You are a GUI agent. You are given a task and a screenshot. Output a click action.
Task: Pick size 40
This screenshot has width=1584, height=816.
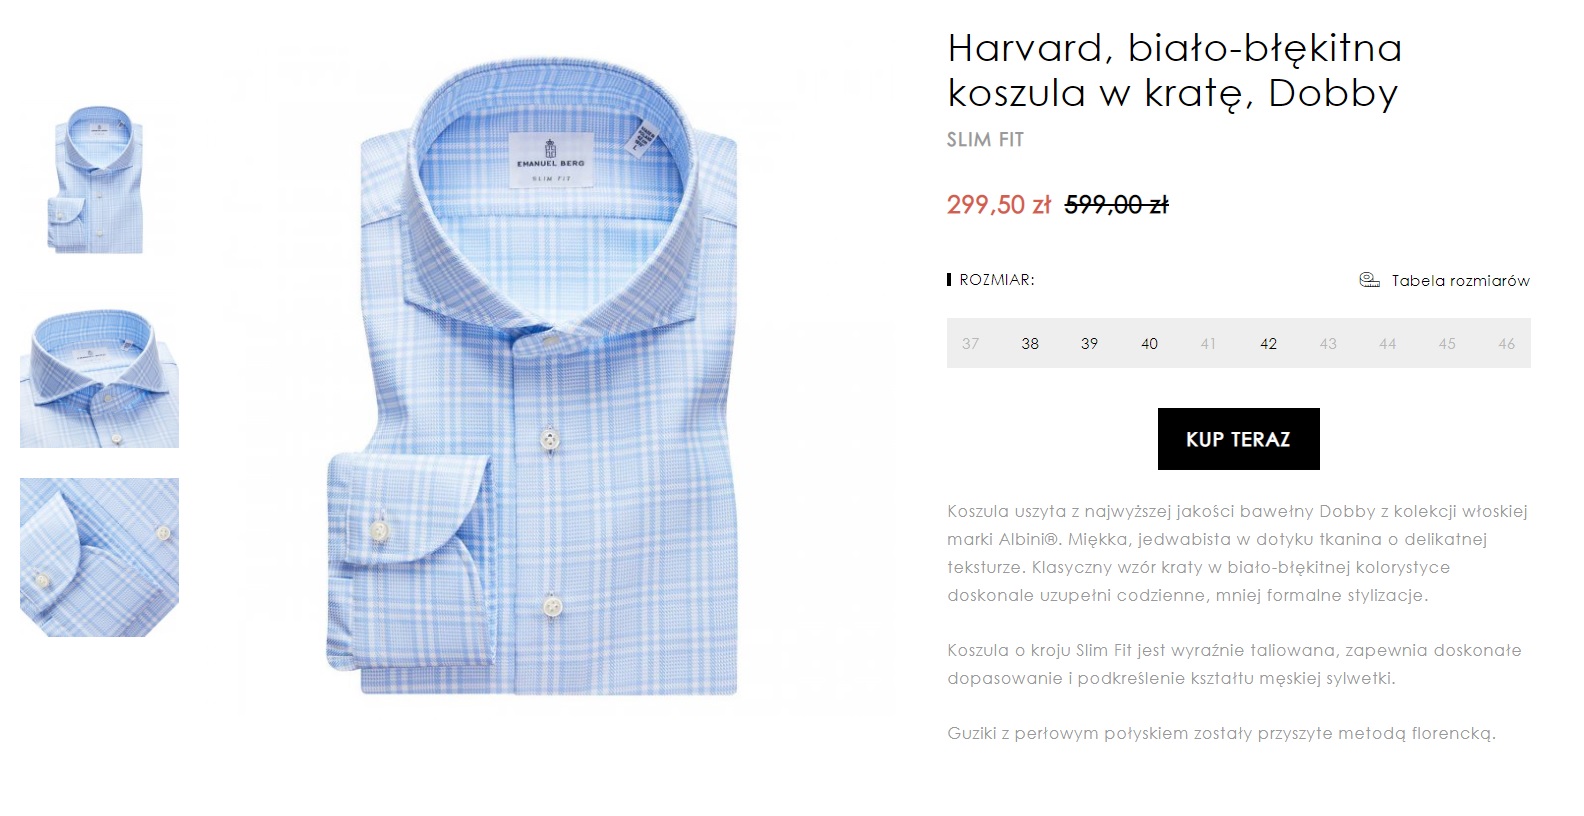(1149, 344)
